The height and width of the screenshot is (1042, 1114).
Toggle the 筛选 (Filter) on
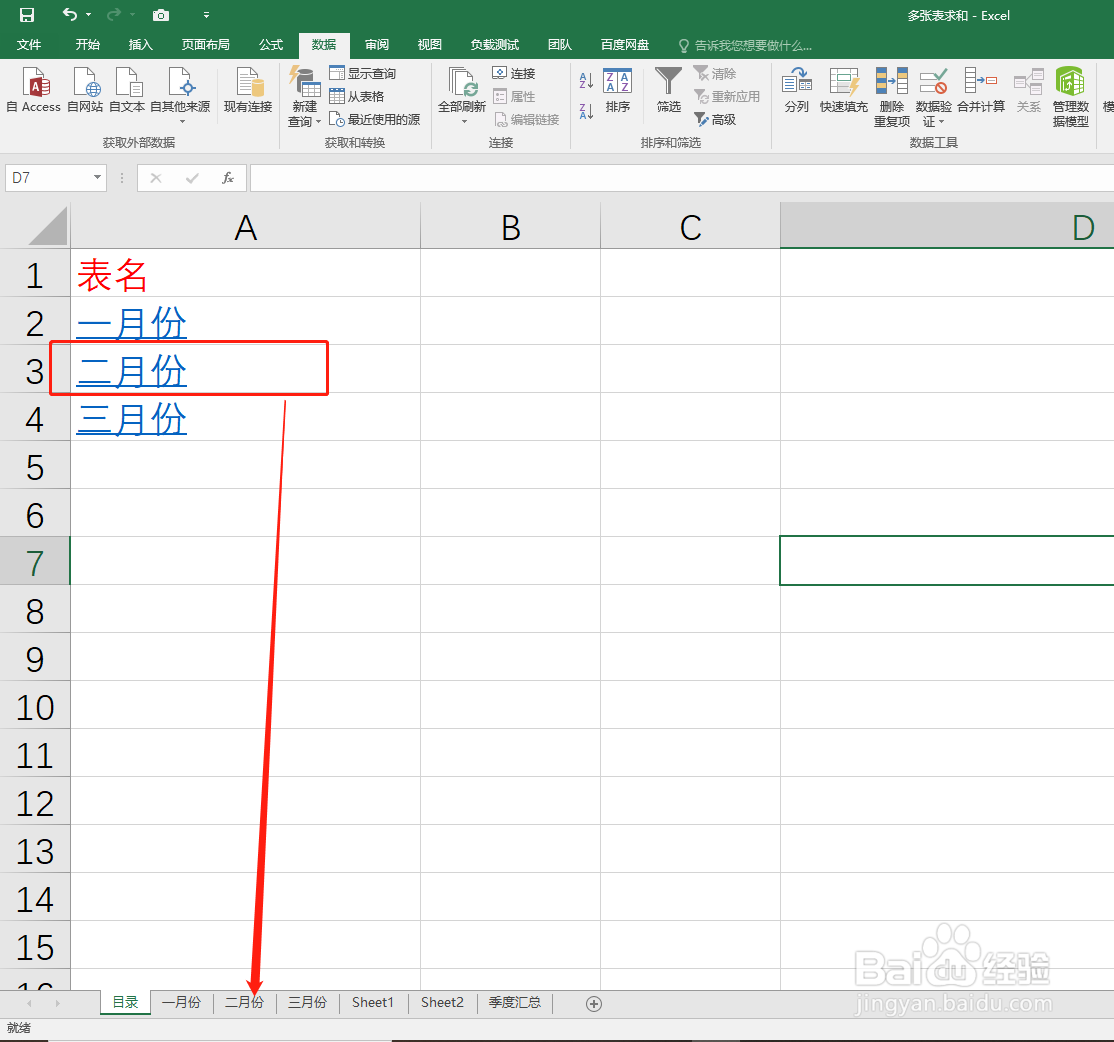[x=668, y=91]
